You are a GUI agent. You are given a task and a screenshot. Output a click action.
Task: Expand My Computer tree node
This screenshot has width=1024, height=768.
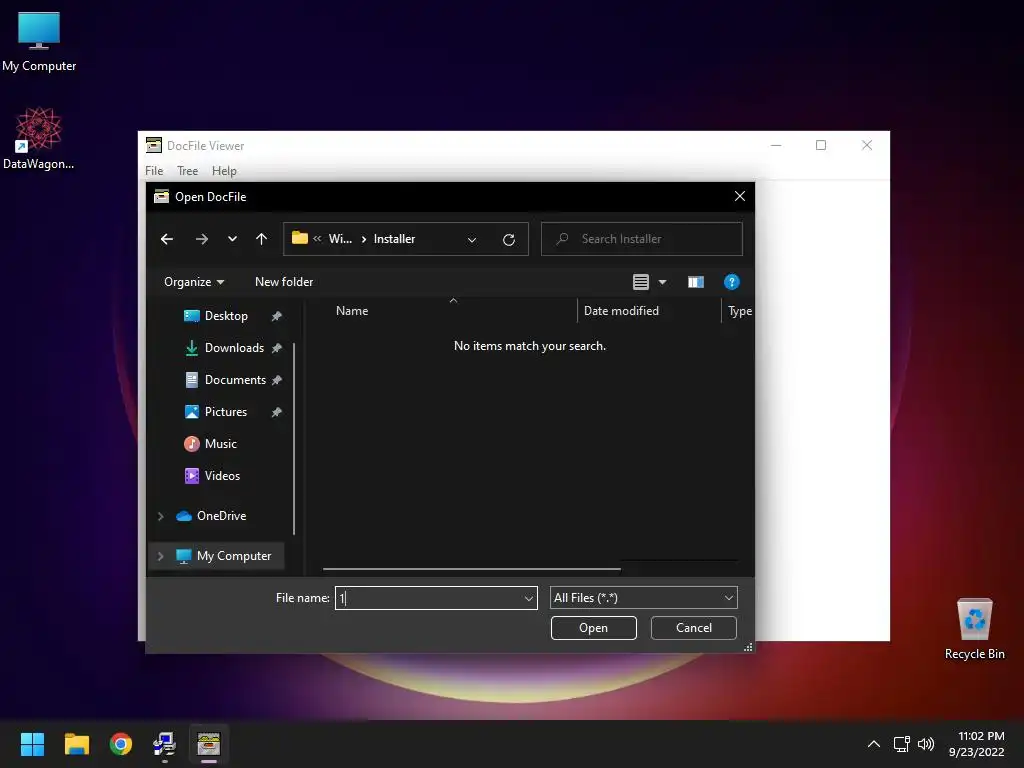161,556
